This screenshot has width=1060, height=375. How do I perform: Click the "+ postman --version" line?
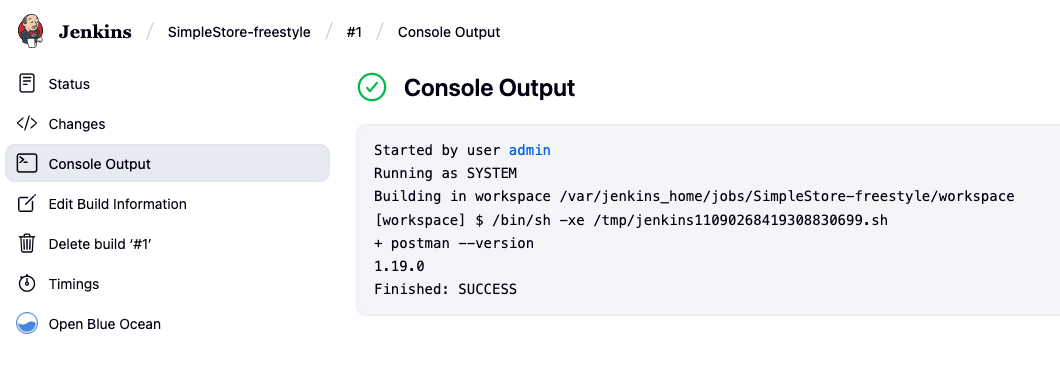coord(454,243)
